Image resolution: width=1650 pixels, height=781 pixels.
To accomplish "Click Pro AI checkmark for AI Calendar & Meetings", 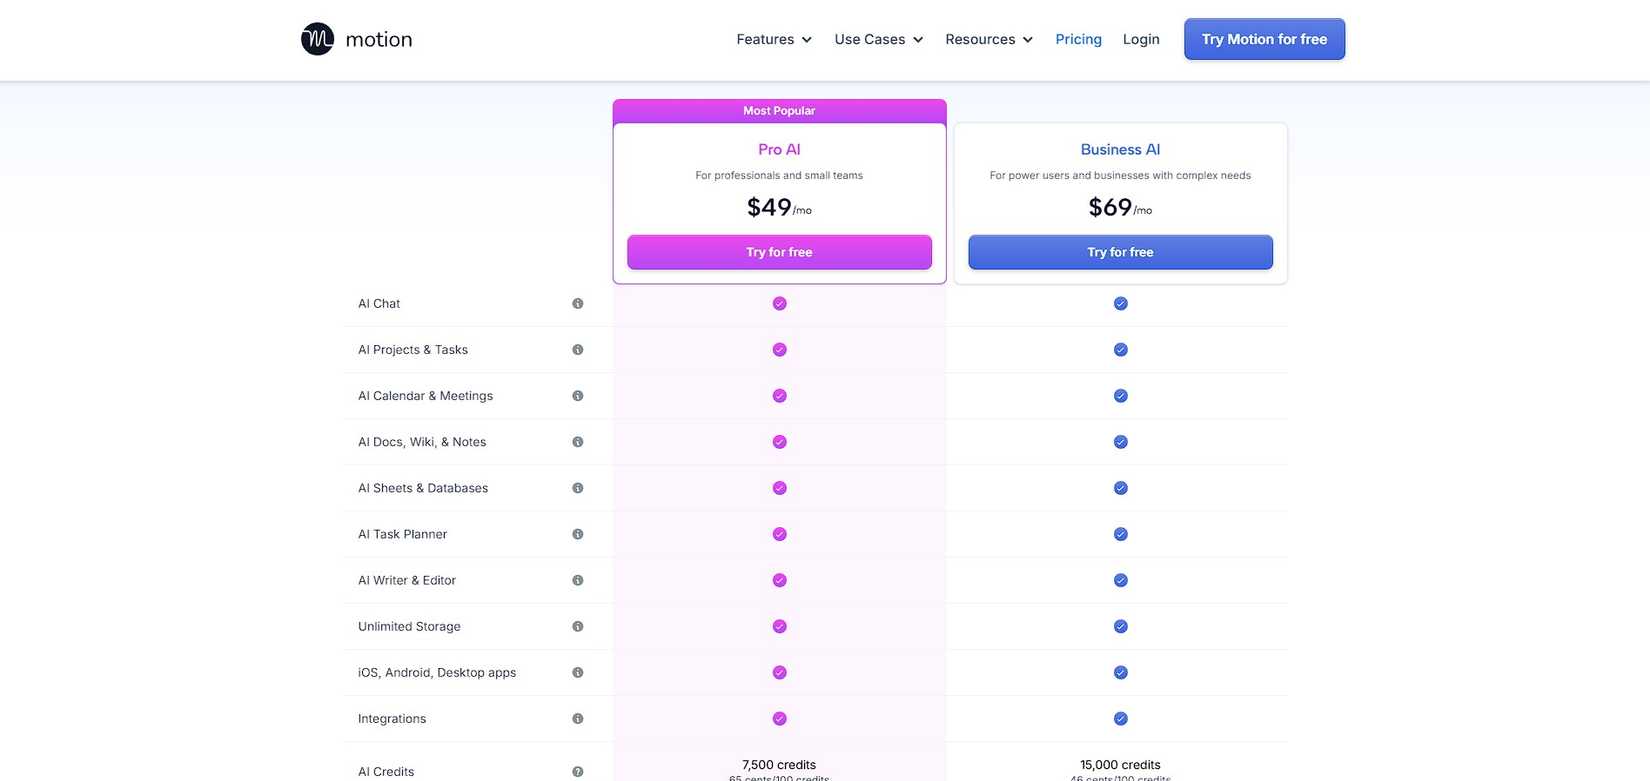I will [780, 396].
